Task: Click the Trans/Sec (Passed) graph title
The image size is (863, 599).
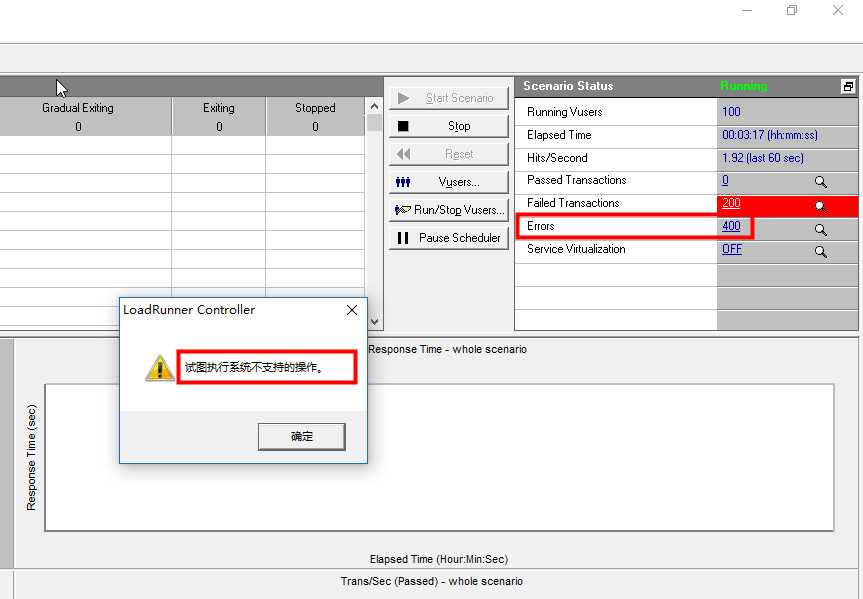Action: (x=432, y=581)
